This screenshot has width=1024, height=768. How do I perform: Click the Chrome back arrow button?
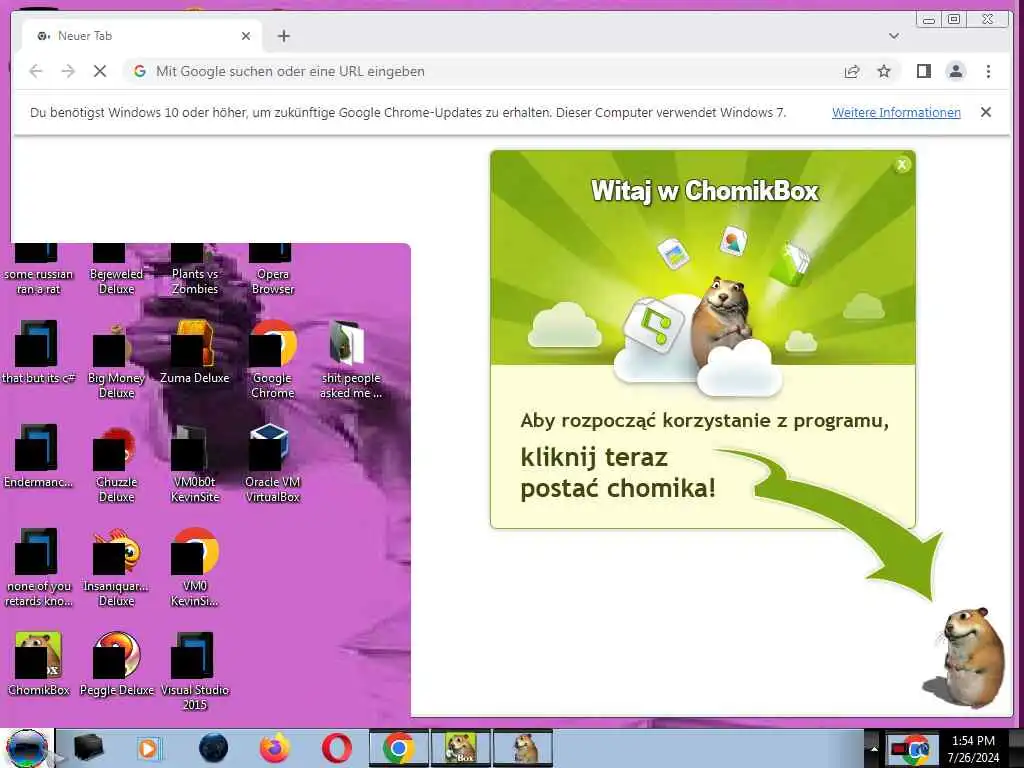click(36, 71)
